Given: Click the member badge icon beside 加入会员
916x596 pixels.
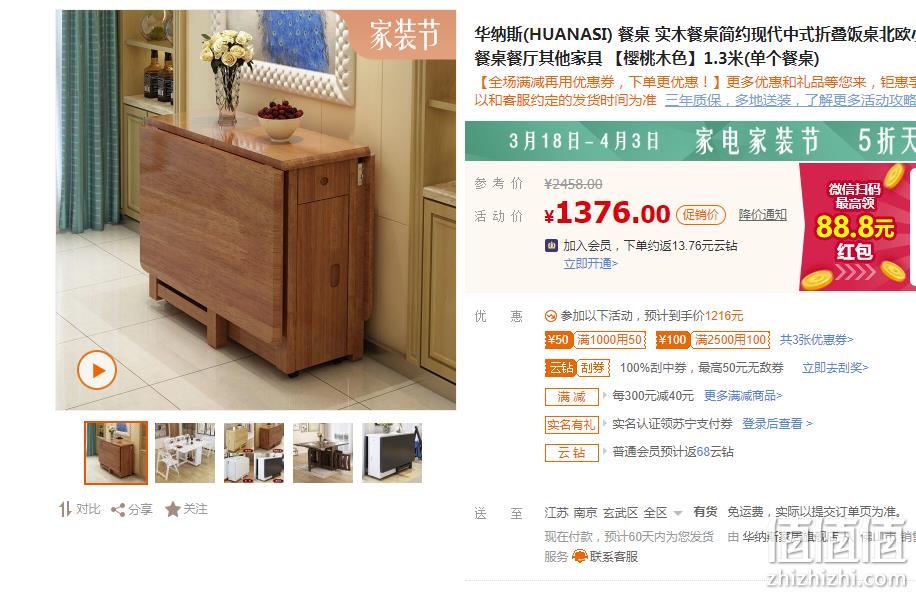Looking at the screenshot, I should coord(551,245).
